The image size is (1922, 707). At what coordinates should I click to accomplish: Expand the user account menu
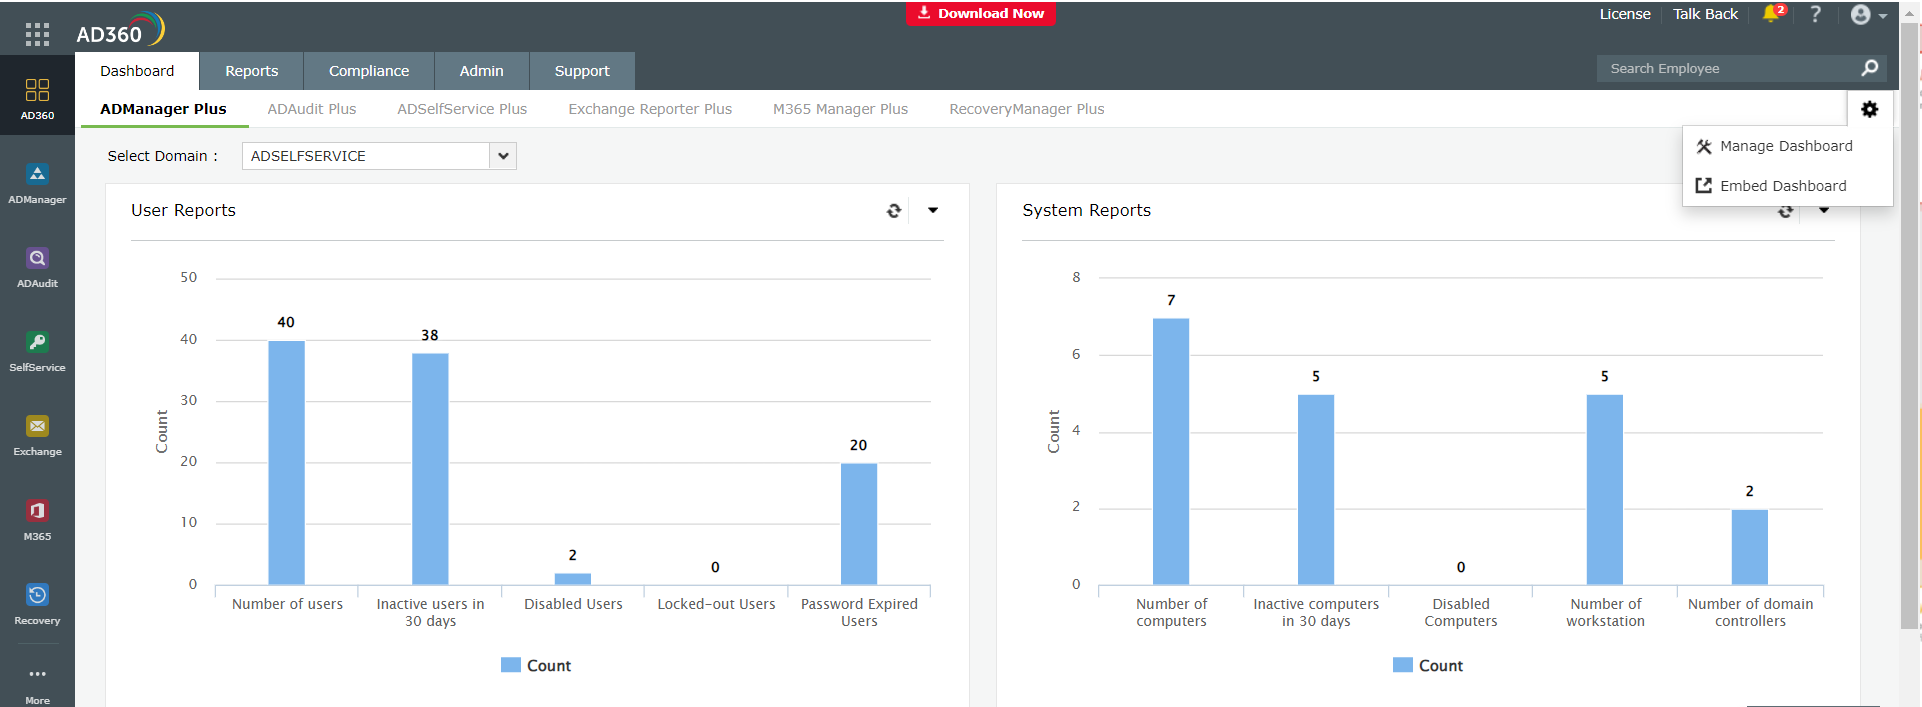1868,15
